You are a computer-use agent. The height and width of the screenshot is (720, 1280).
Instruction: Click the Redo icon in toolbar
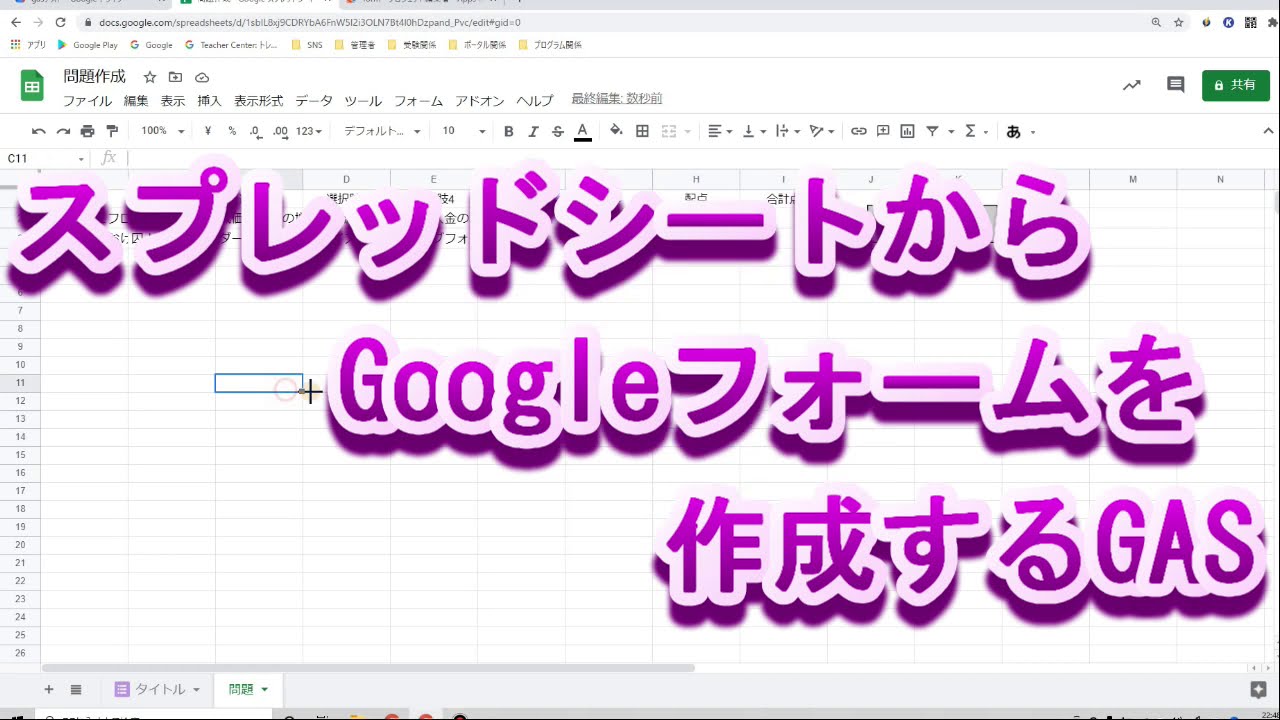(x=63, y=131)
